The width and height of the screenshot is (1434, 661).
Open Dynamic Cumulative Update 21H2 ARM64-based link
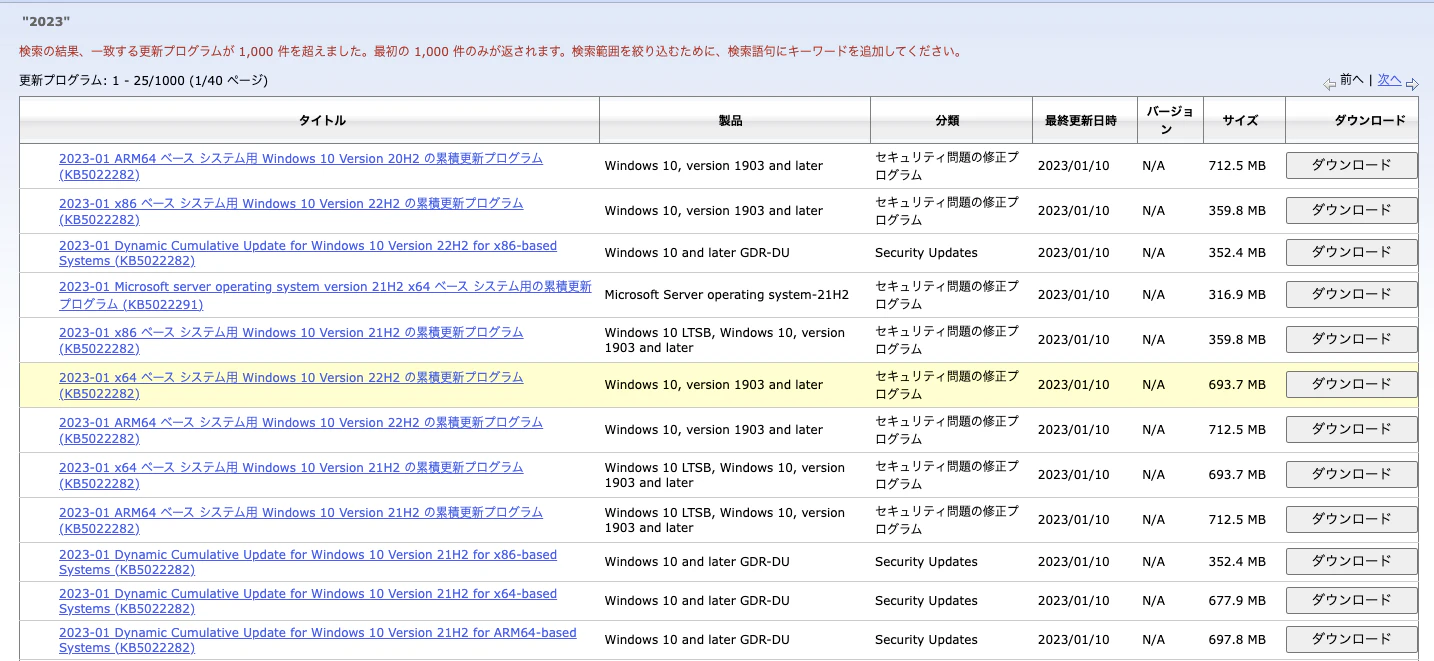(318, 640)
